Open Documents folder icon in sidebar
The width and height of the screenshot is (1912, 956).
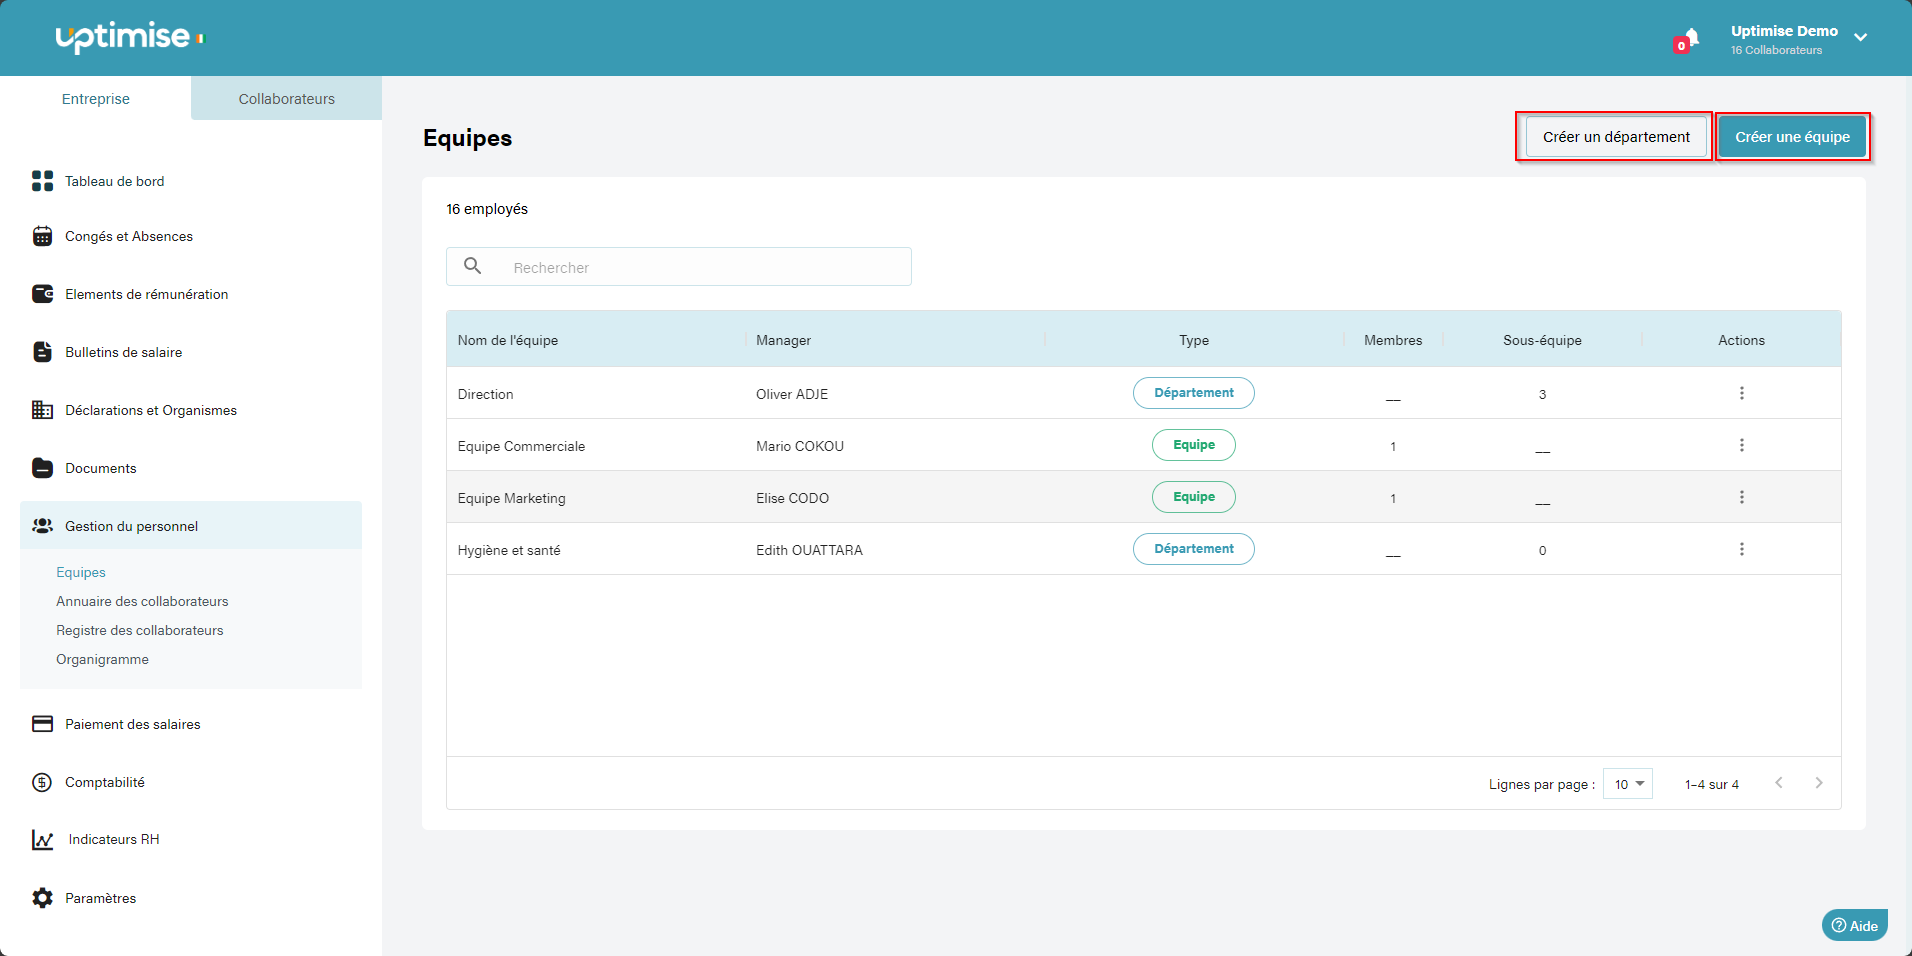[42, 468]
